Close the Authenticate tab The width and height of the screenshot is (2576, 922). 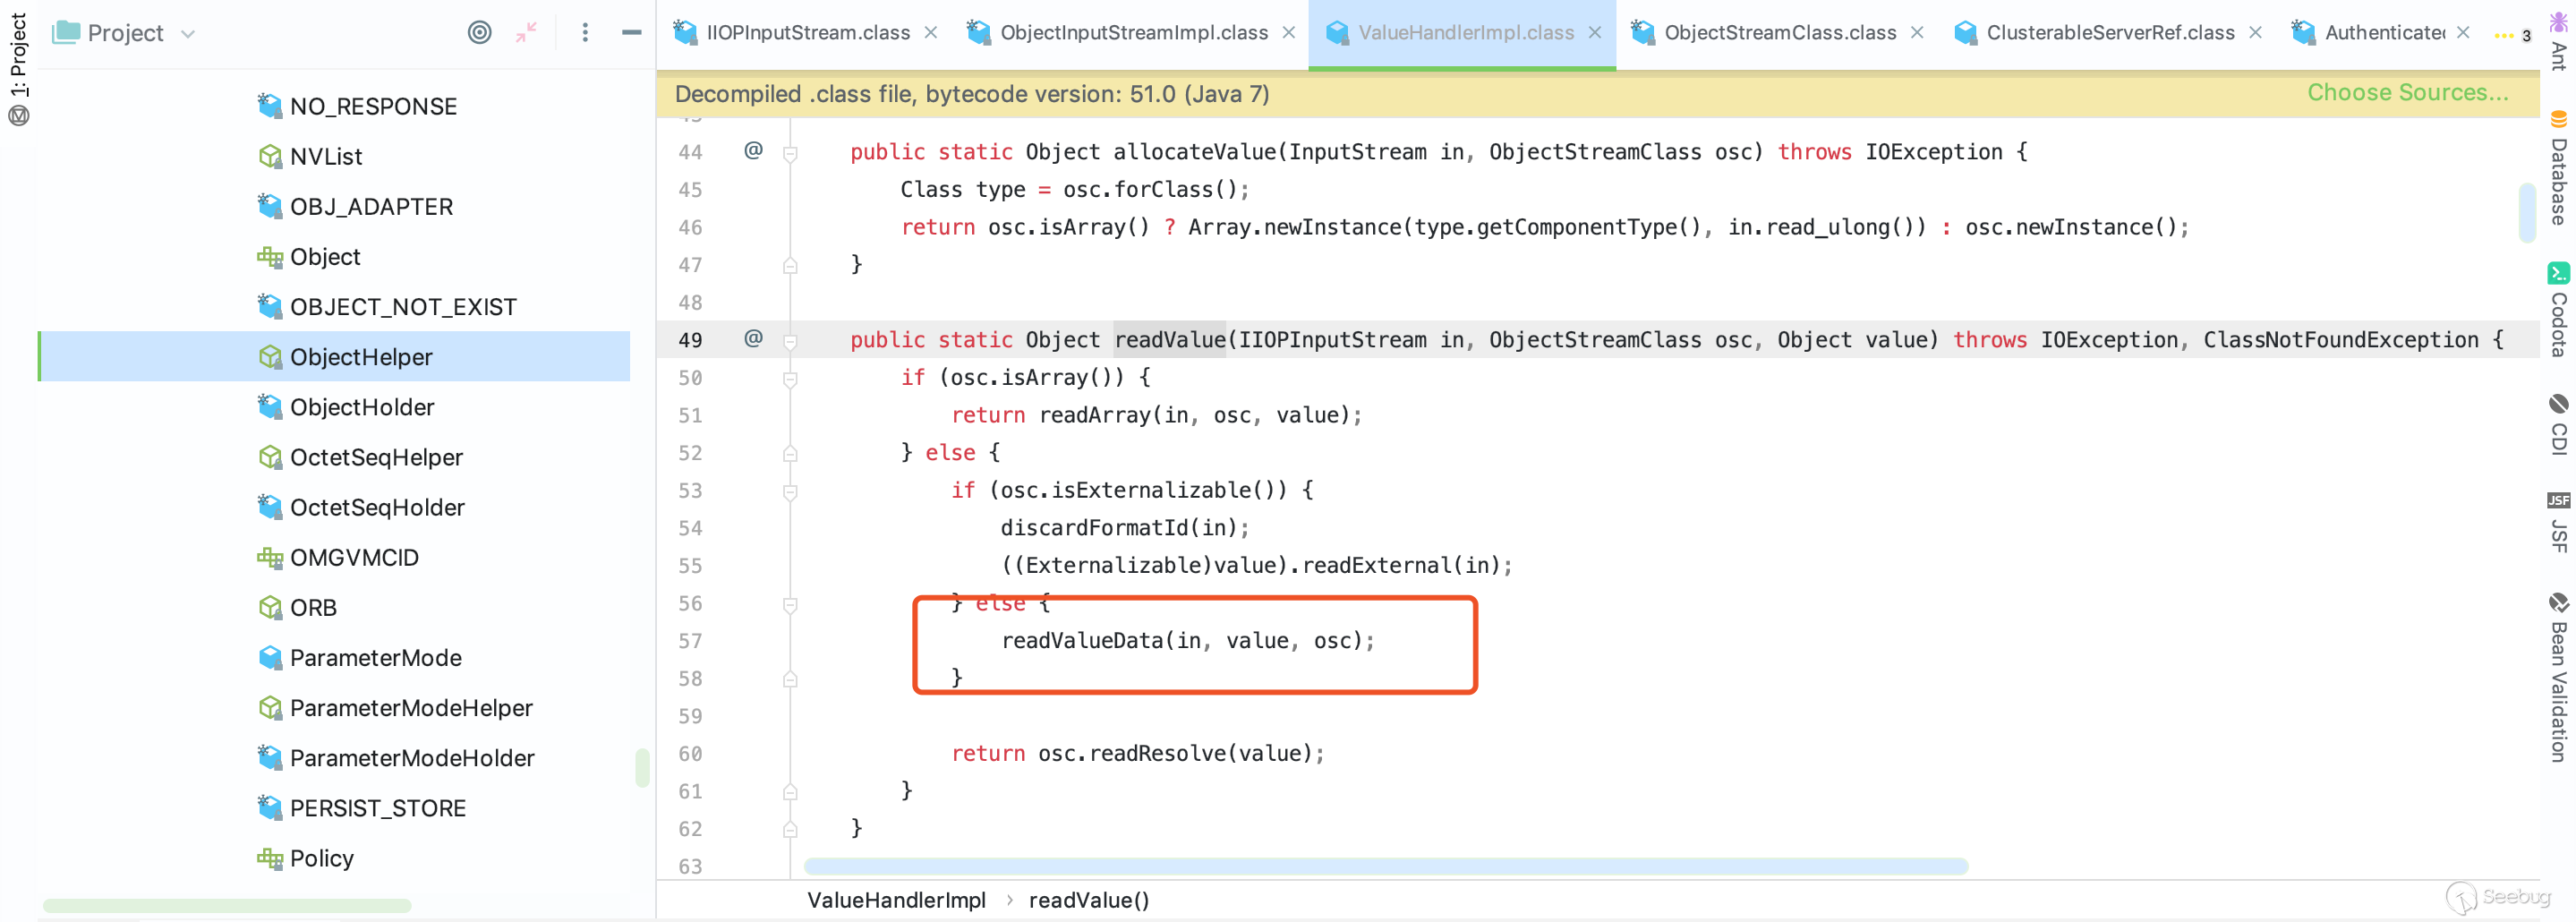(2463, 33)
